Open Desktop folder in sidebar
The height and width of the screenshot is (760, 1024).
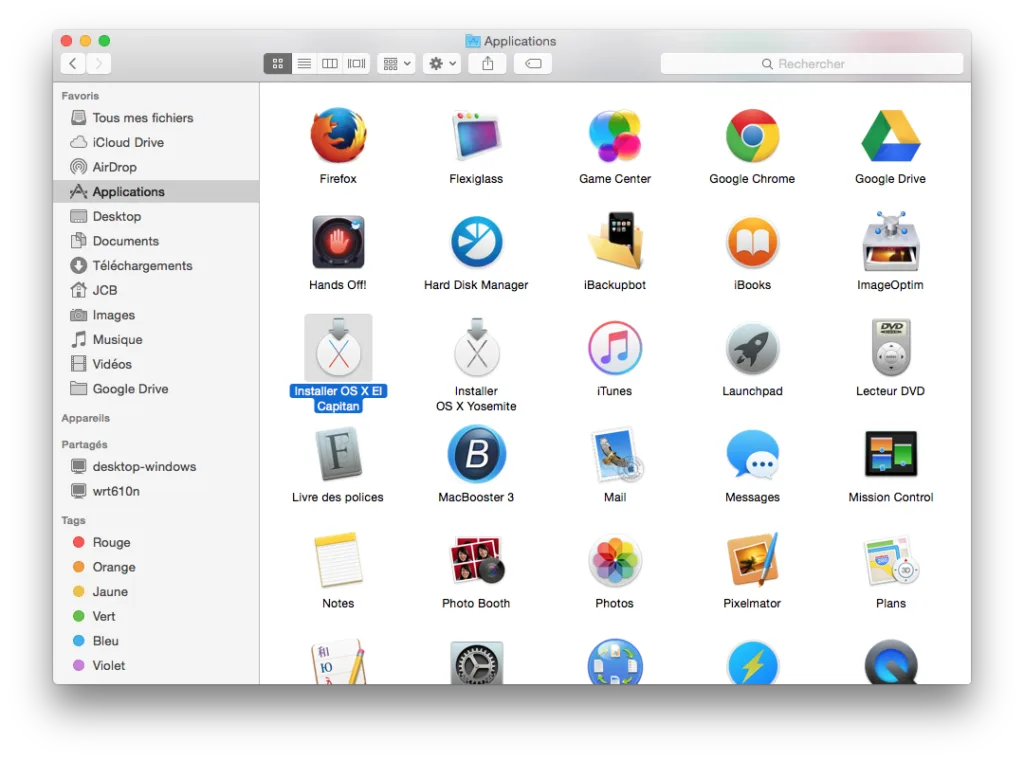tap(155, 216)
